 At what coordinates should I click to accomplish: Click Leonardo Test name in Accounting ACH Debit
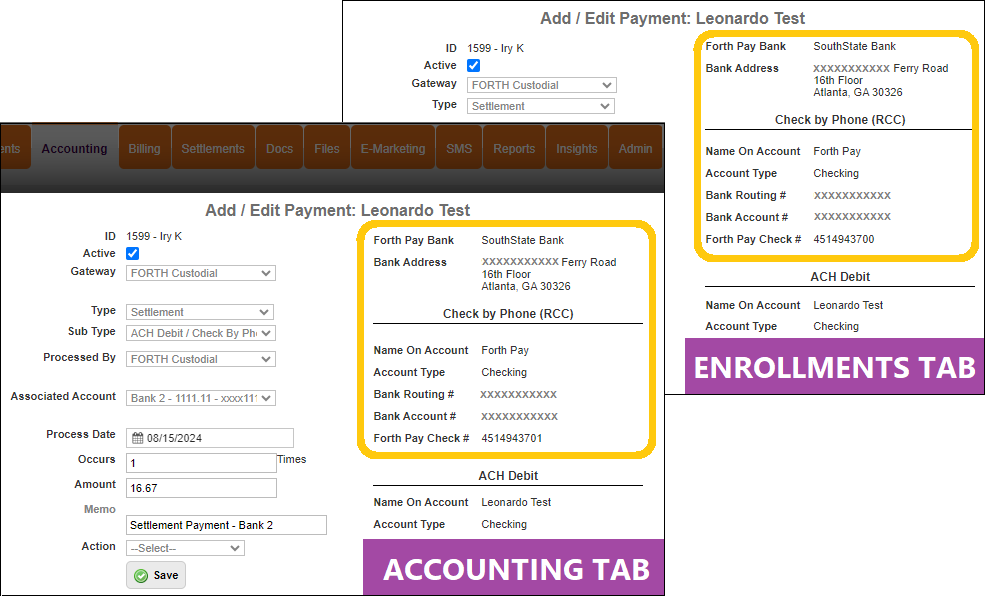click(516, 502)
